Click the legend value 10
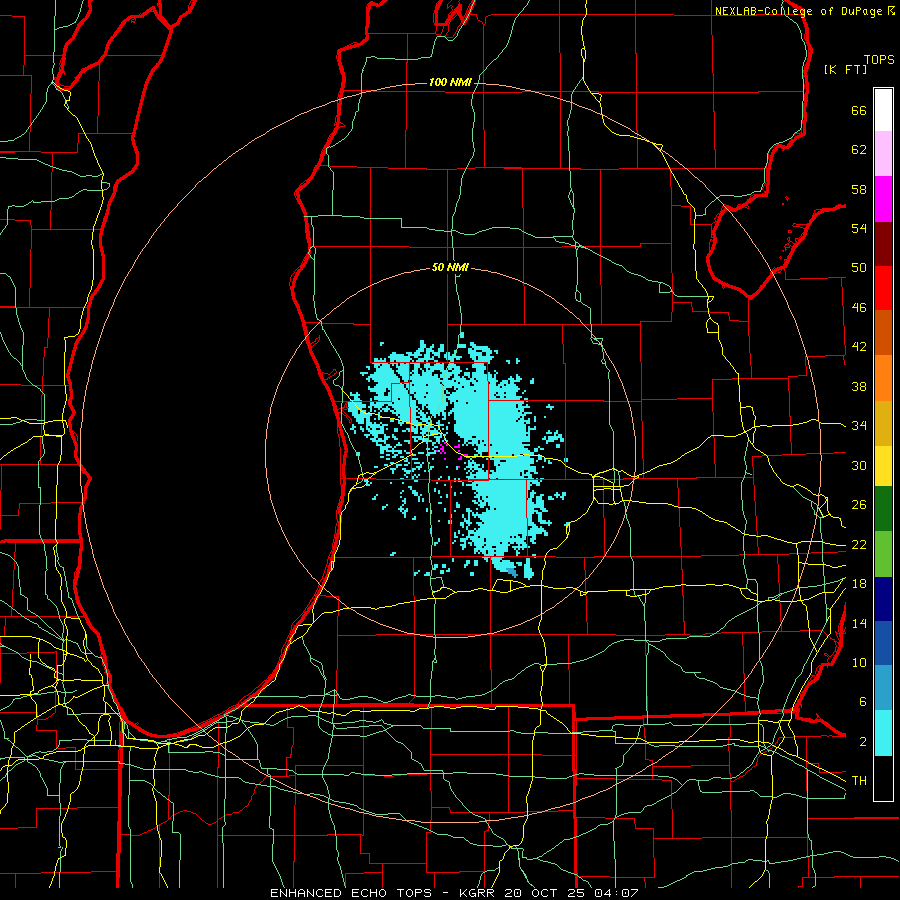 pyautogui.click(x=859, y=662)
